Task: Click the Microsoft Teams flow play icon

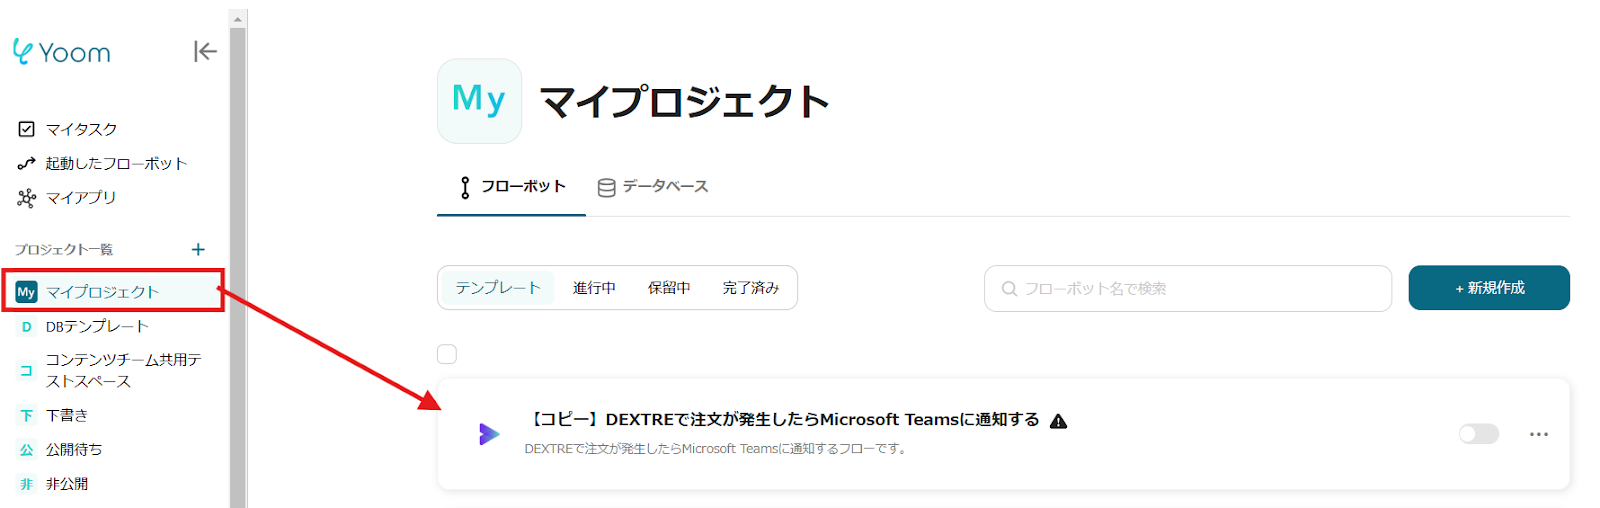Action: 489,434
